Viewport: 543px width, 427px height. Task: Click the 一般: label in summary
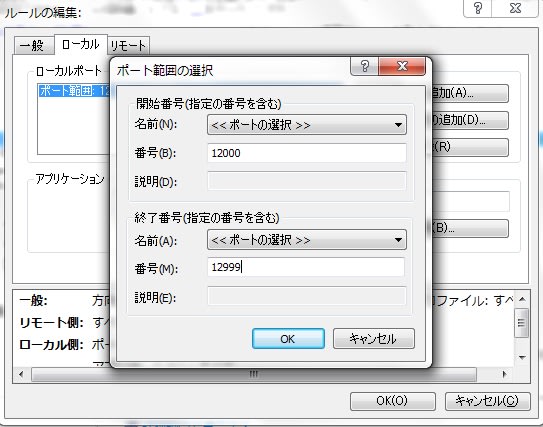tap(34, 301)
